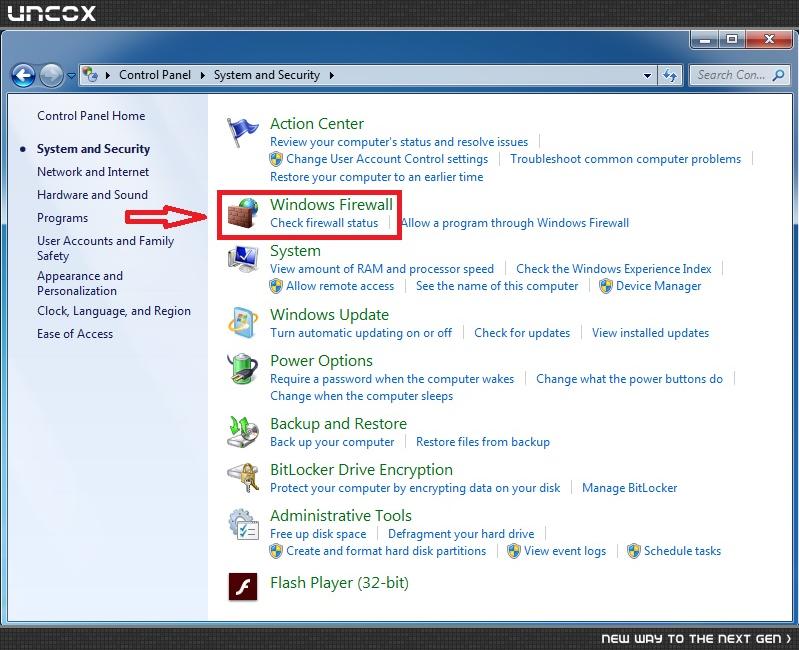This screenshot has height=650, width=799.
Task: Open Network and Internet category
Action: (x=93, y=172)
